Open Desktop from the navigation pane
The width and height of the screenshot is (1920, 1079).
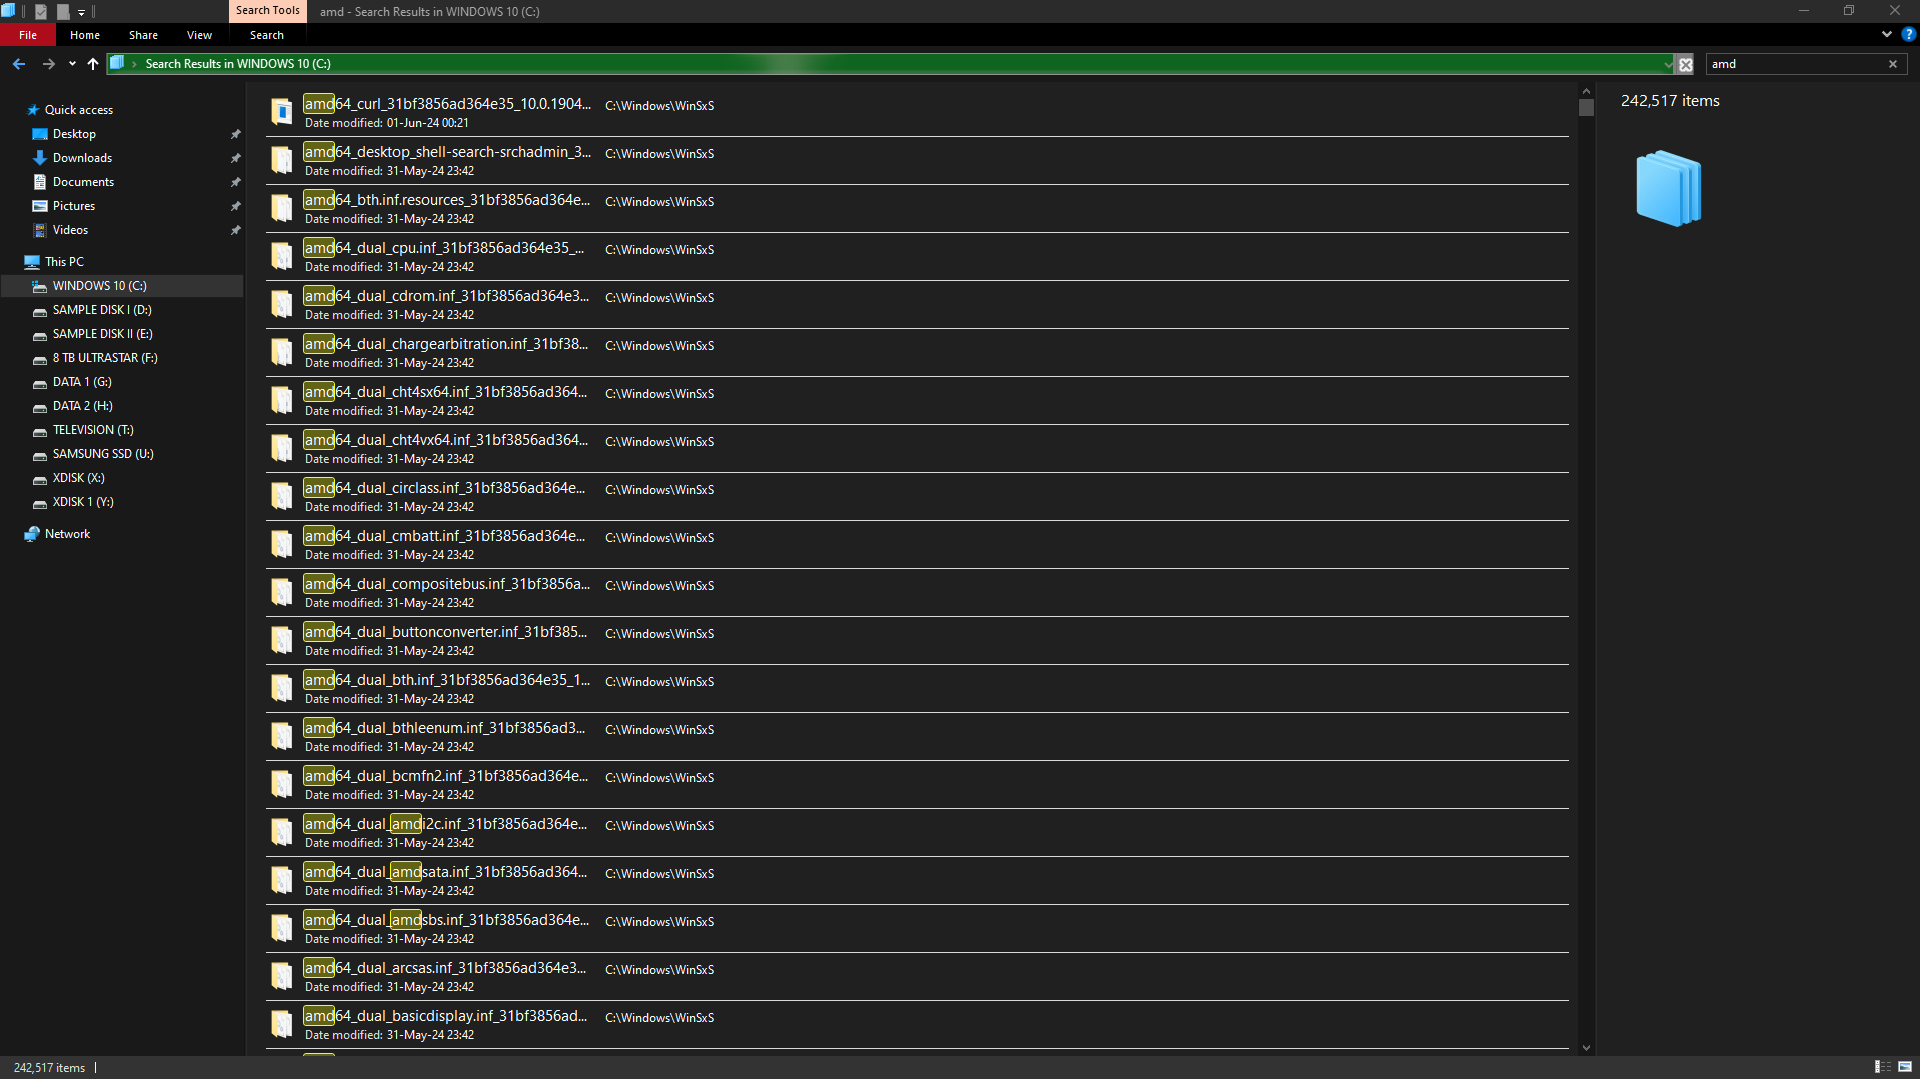tap(74, 134)
